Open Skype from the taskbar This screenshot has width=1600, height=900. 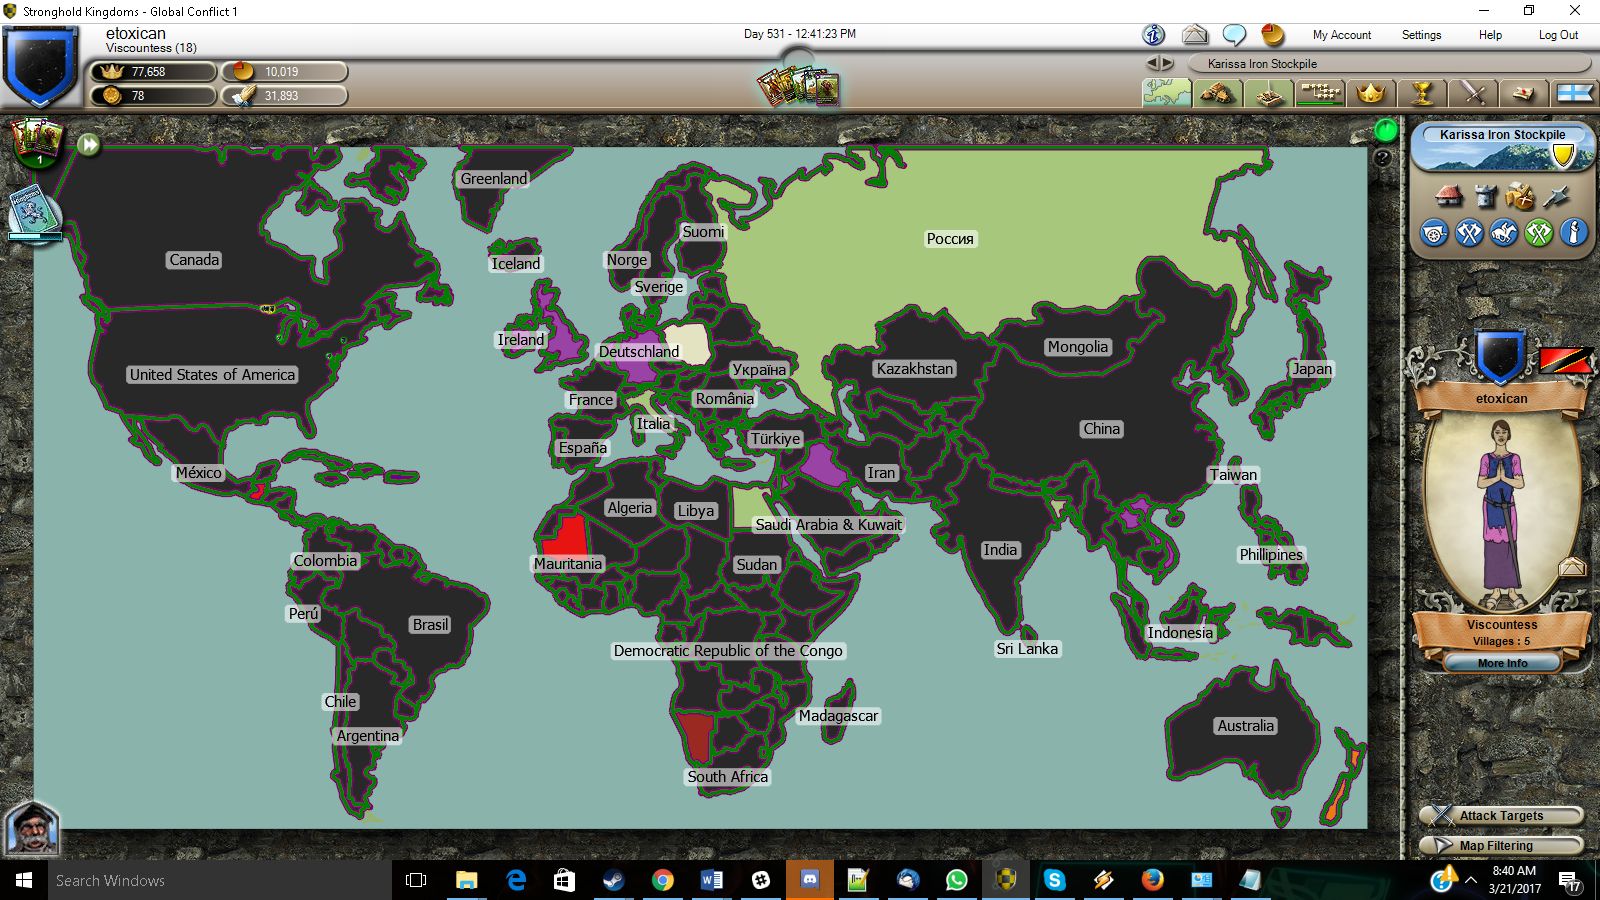(1055, 880)
